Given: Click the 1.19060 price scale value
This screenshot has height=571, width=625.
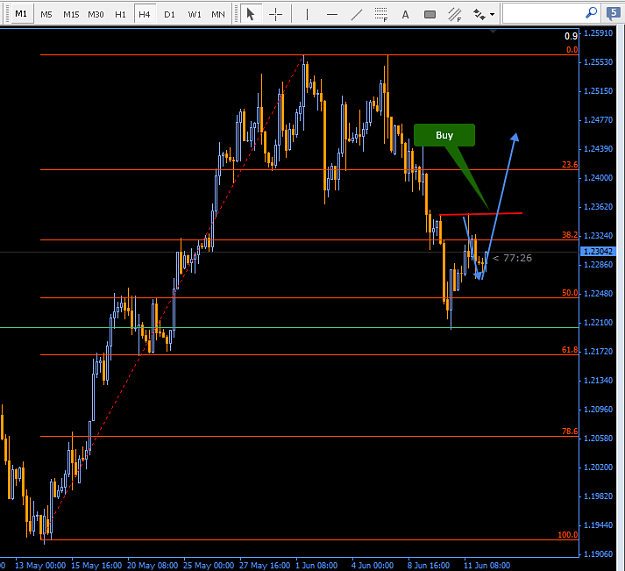Looking at the screenshot, I should point(598,554).
